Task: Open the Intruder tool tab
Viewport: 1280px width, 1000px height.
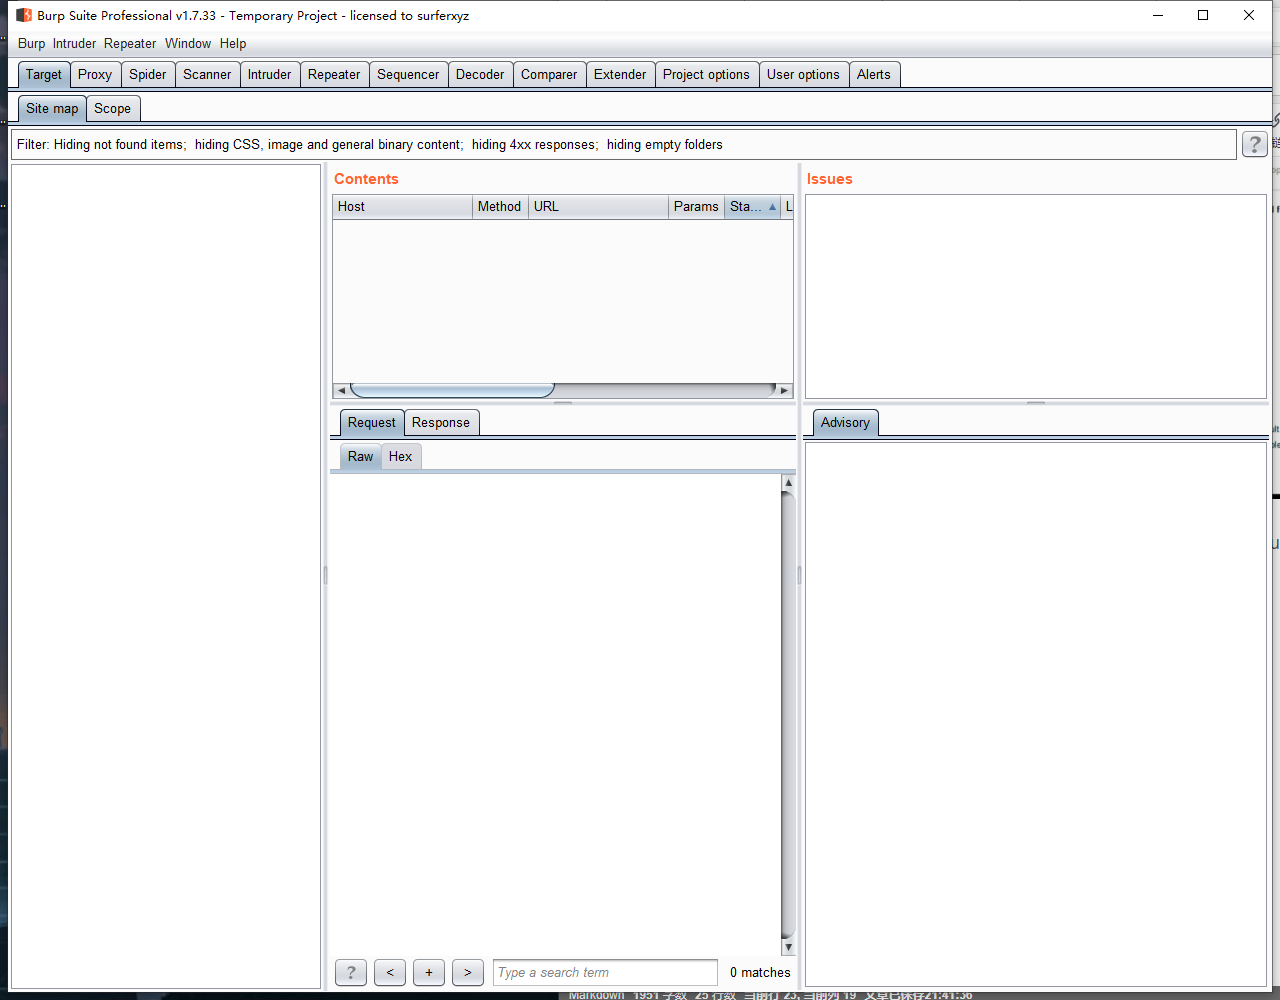Action: tap(269, 75)
